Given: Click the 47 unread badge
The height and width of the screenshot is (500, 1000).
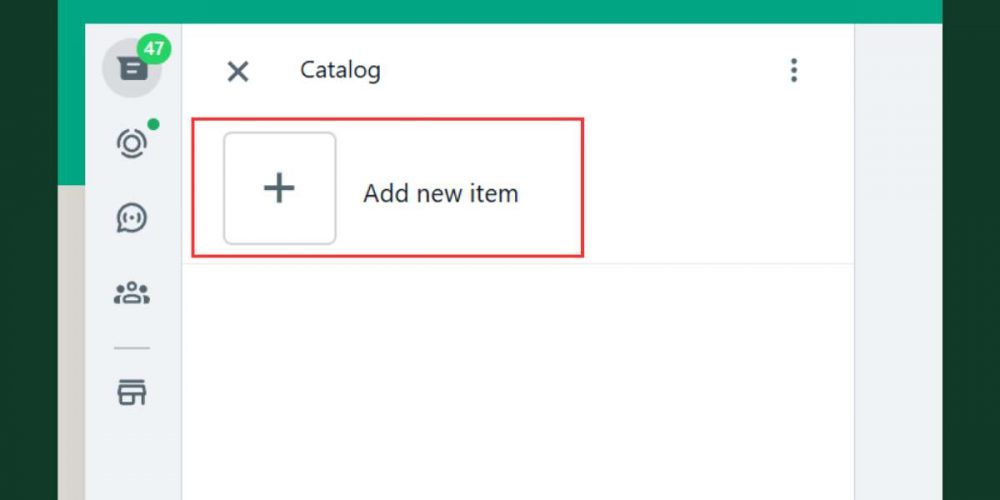Looking at the screenshot, I should (154, 49).
